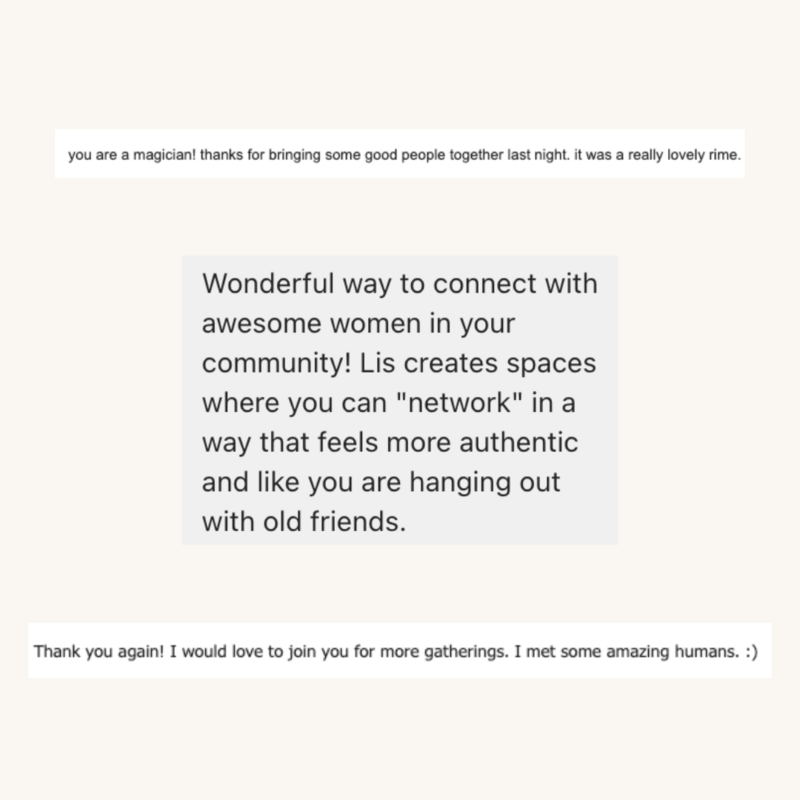Viewport: 800px width, 800px height.
Task: Click the words "really lovely rime"
Action: [x=684, y=155]
